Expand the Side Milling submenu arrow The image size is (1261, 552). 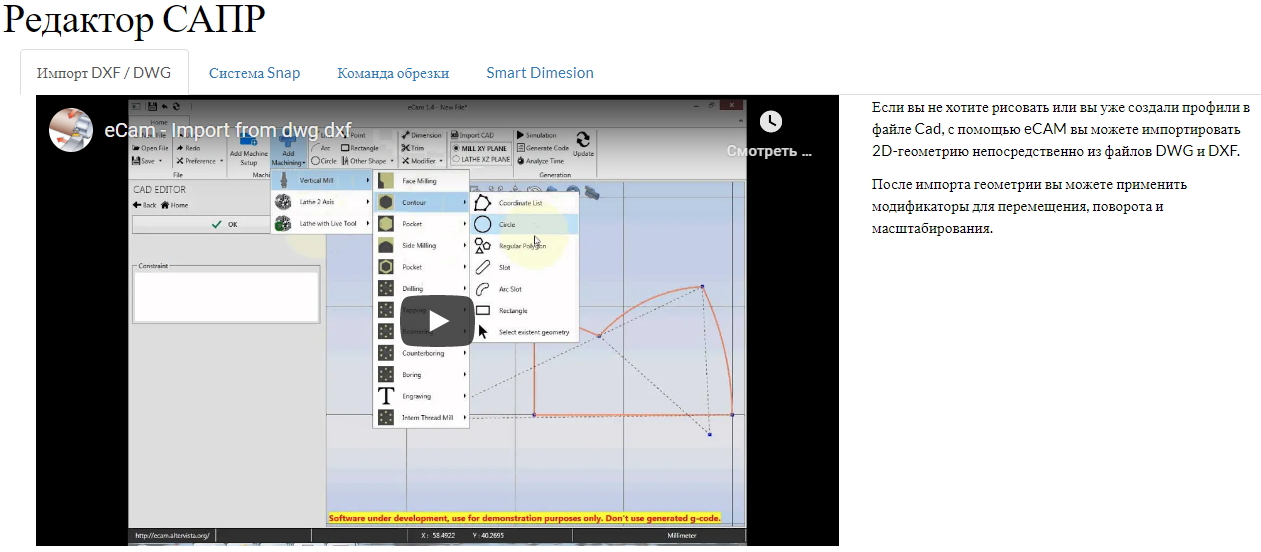click(x=465, y=246)
